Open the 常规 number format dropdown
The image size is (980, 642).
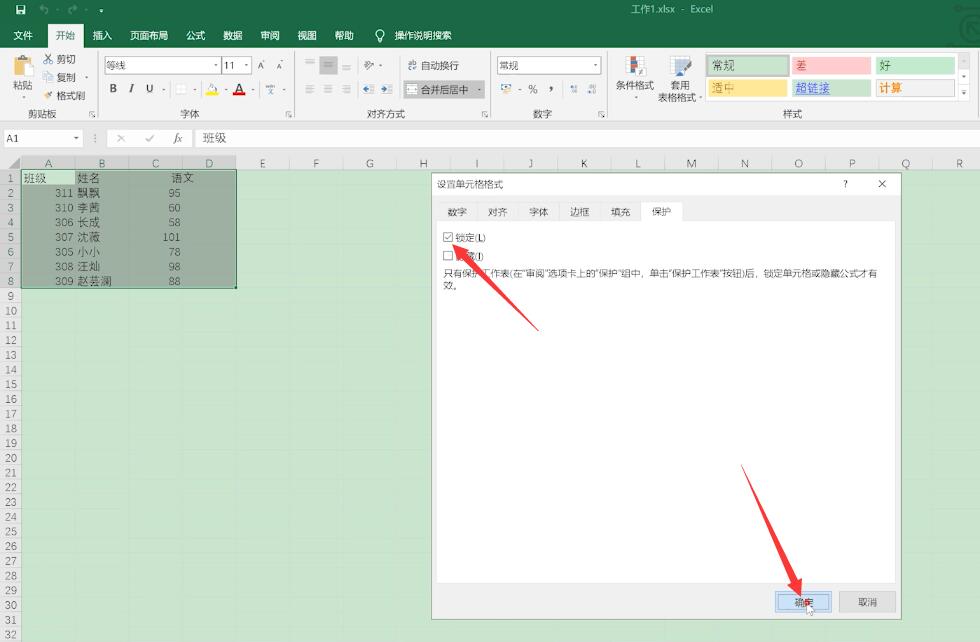[x=595, y=65]
